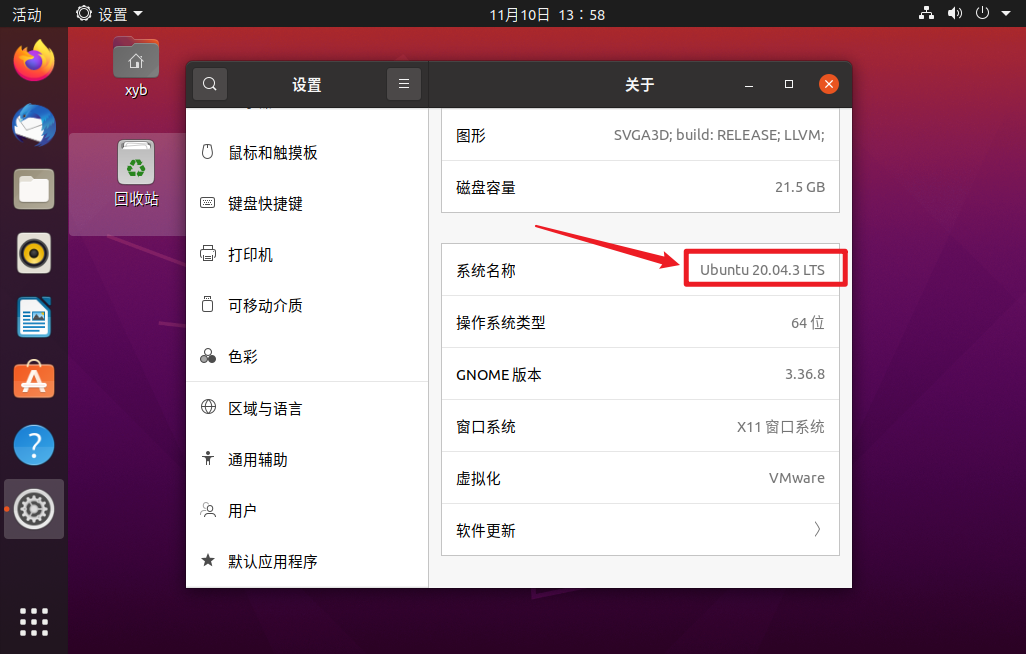Select 鼠标和触摸板 in sidebar
Screen dimensions: 1026x654
tap(307, 153)
